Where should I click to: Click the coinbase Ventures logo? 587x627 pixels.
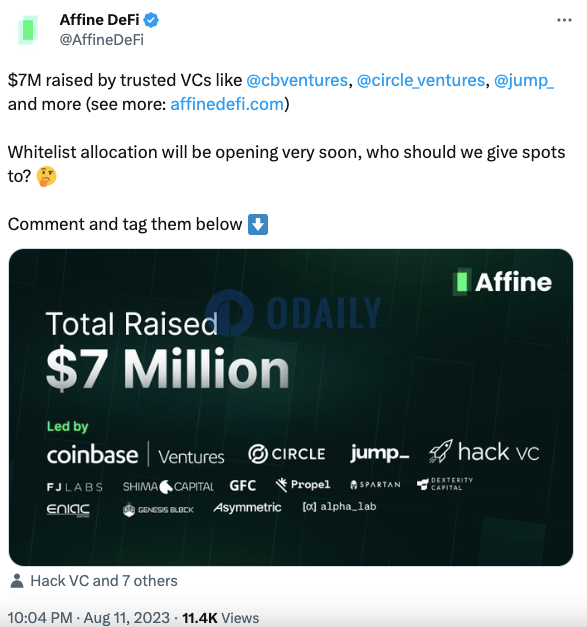136,455
